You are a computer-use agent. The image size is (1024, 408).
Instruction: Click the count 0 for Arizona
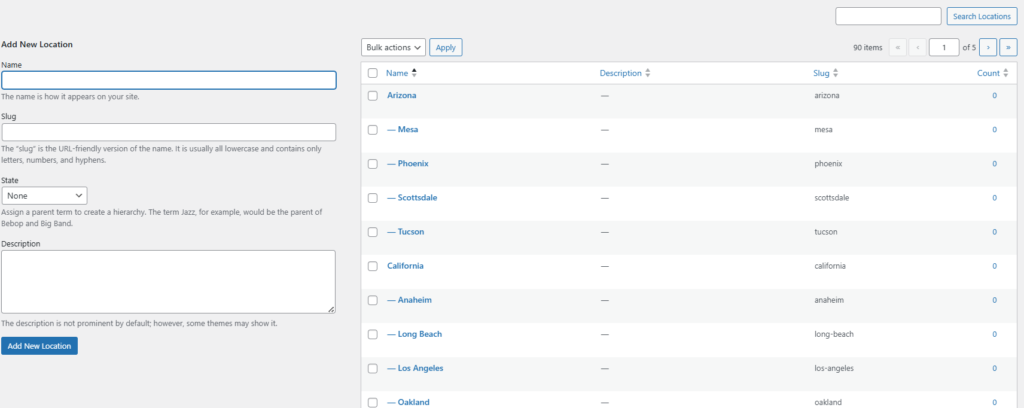coord(995,95)
